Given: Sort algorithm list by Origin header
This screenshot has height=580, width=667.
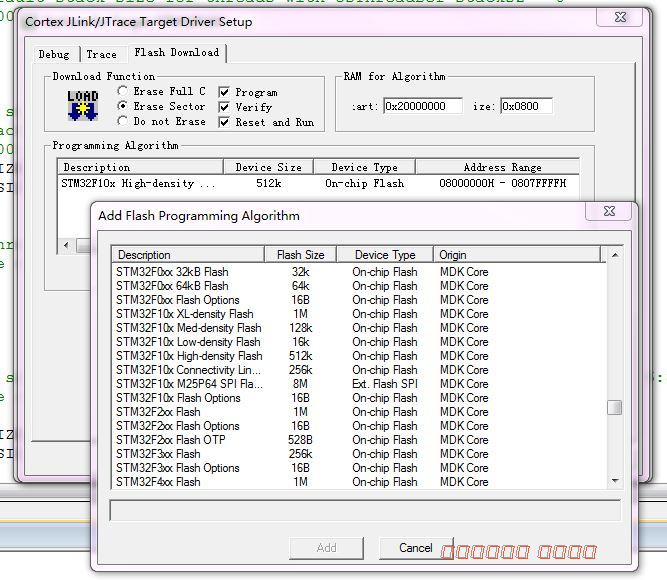Looking at the screenshot, I should click(517, 255).
